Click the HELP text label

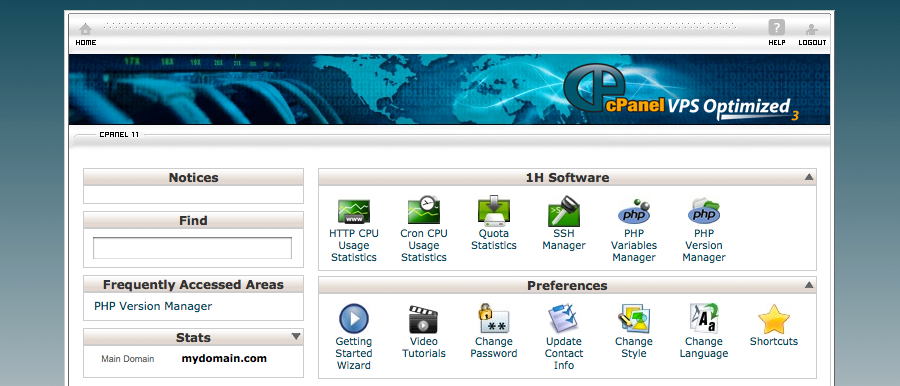tap(777, 43)
